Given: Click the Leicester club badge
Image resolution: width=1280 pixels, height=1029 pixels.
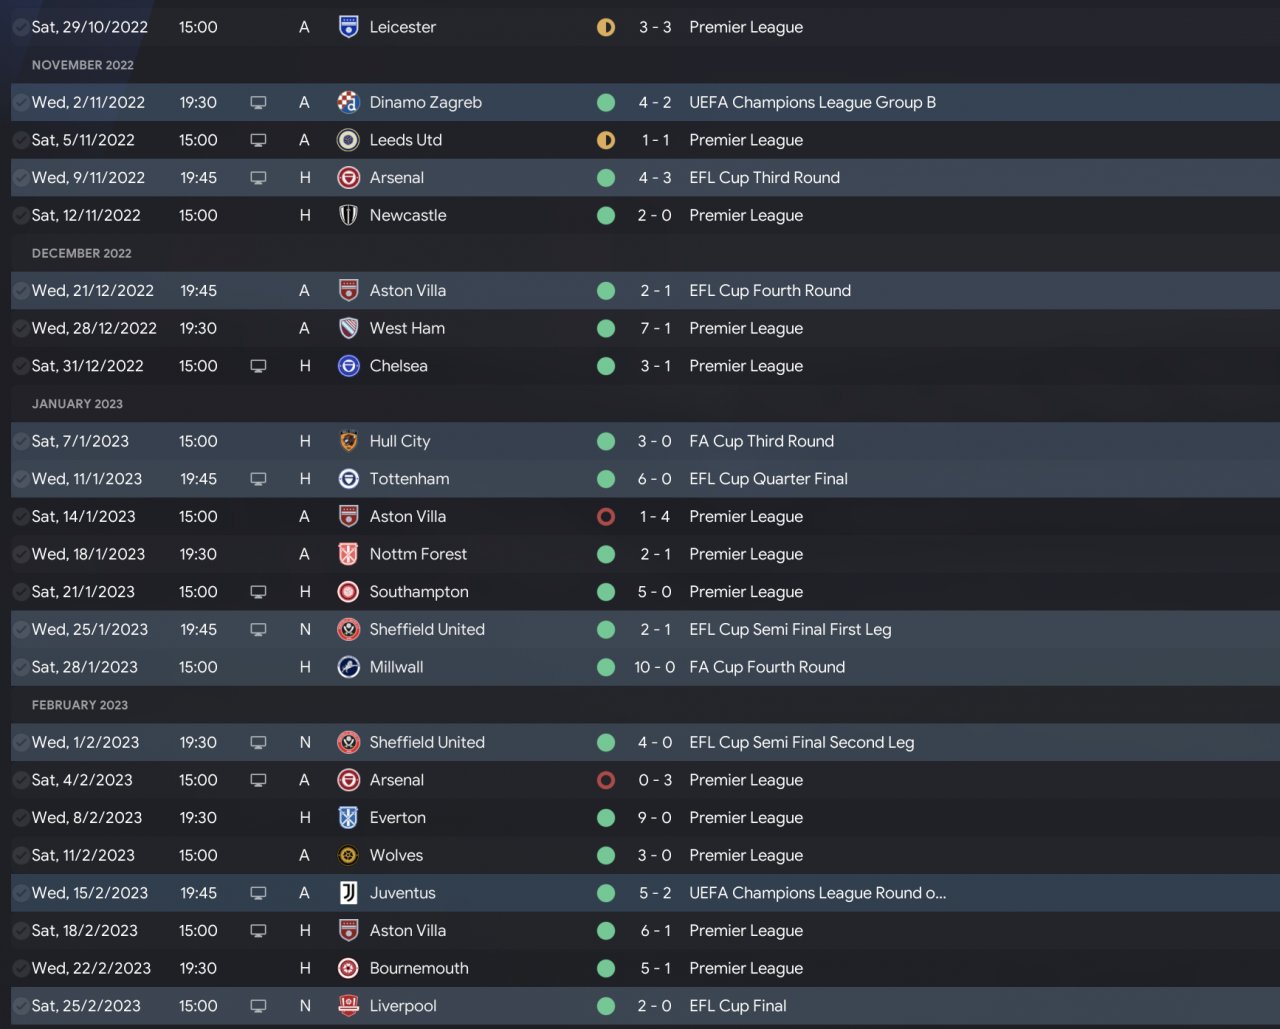Looking at the screenshot, I should pyautogui.click(x=348, y=27).
